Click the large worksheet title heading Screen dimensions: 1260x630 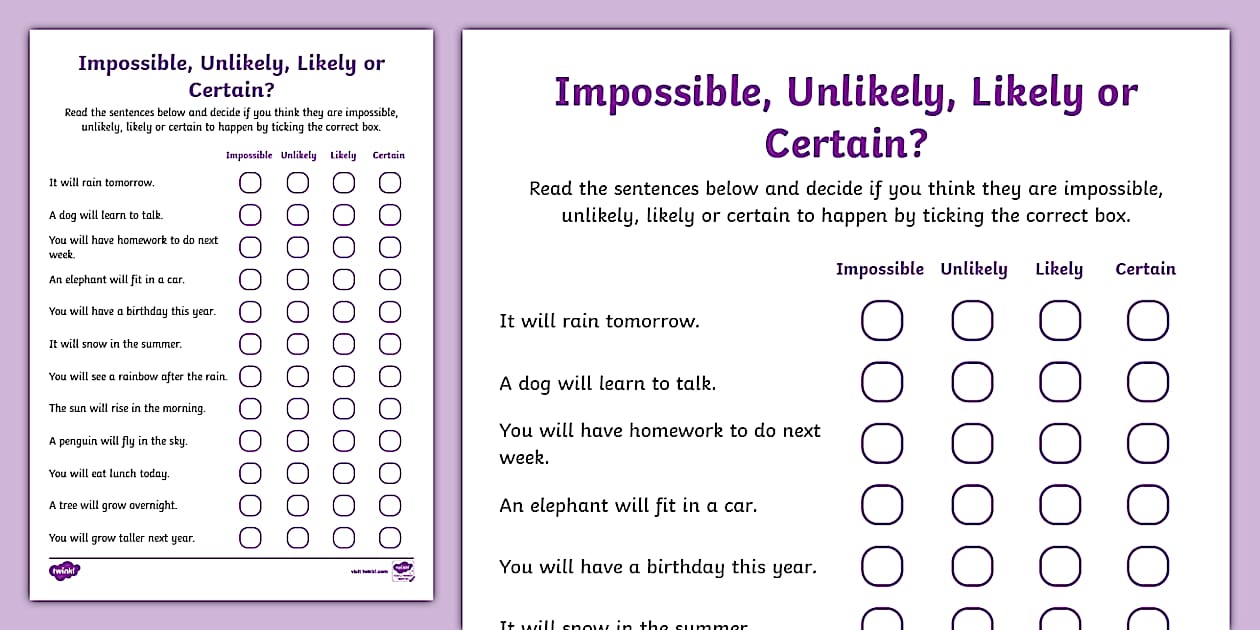[846, 118]
